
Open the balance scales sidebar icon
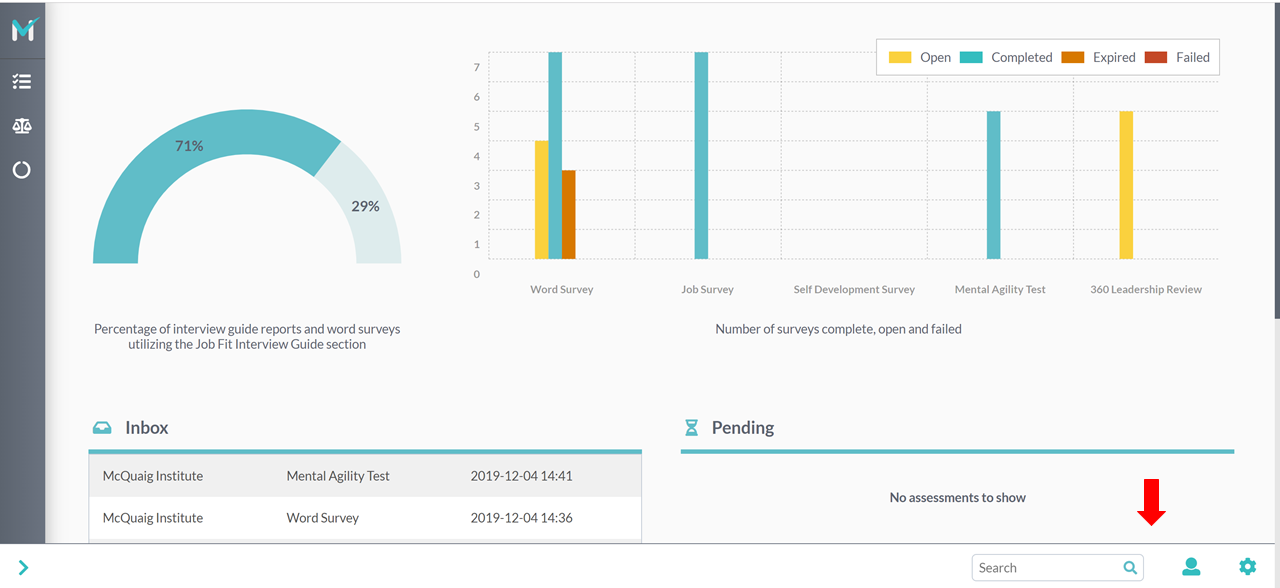[x=22, y=126]
